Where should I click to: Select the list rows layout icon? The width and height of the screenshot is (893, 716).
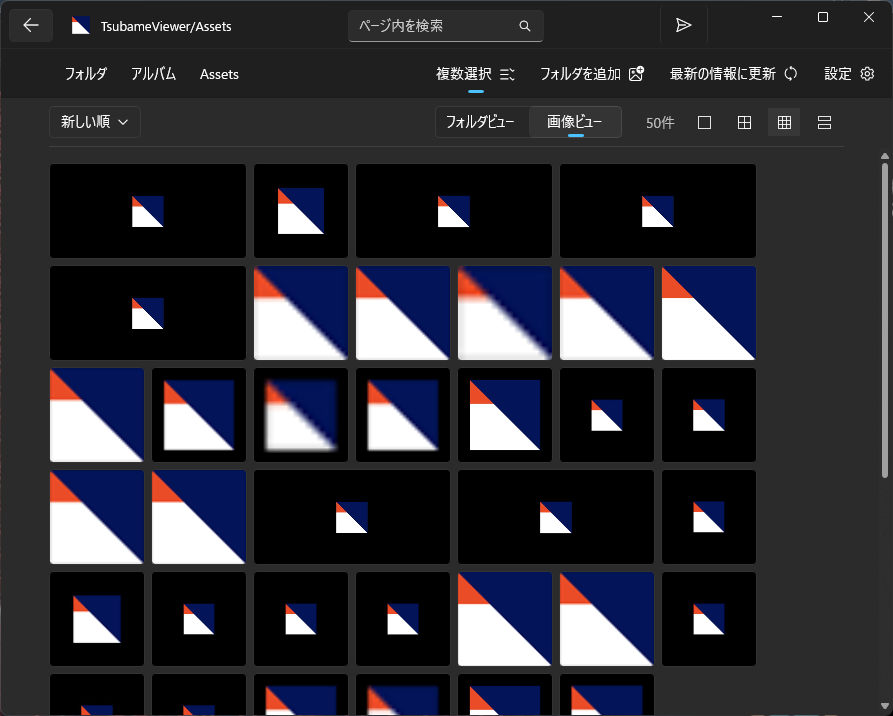(824, 122)
